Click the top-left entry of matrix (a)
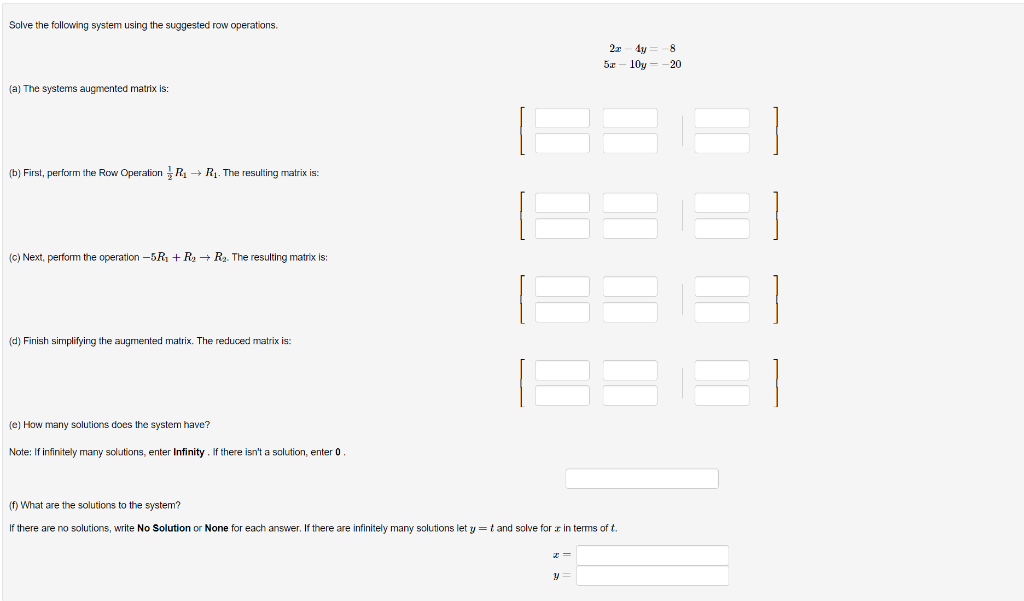Image resolution: width=1024 pixels, height=601 pixels. coord(562,117)
